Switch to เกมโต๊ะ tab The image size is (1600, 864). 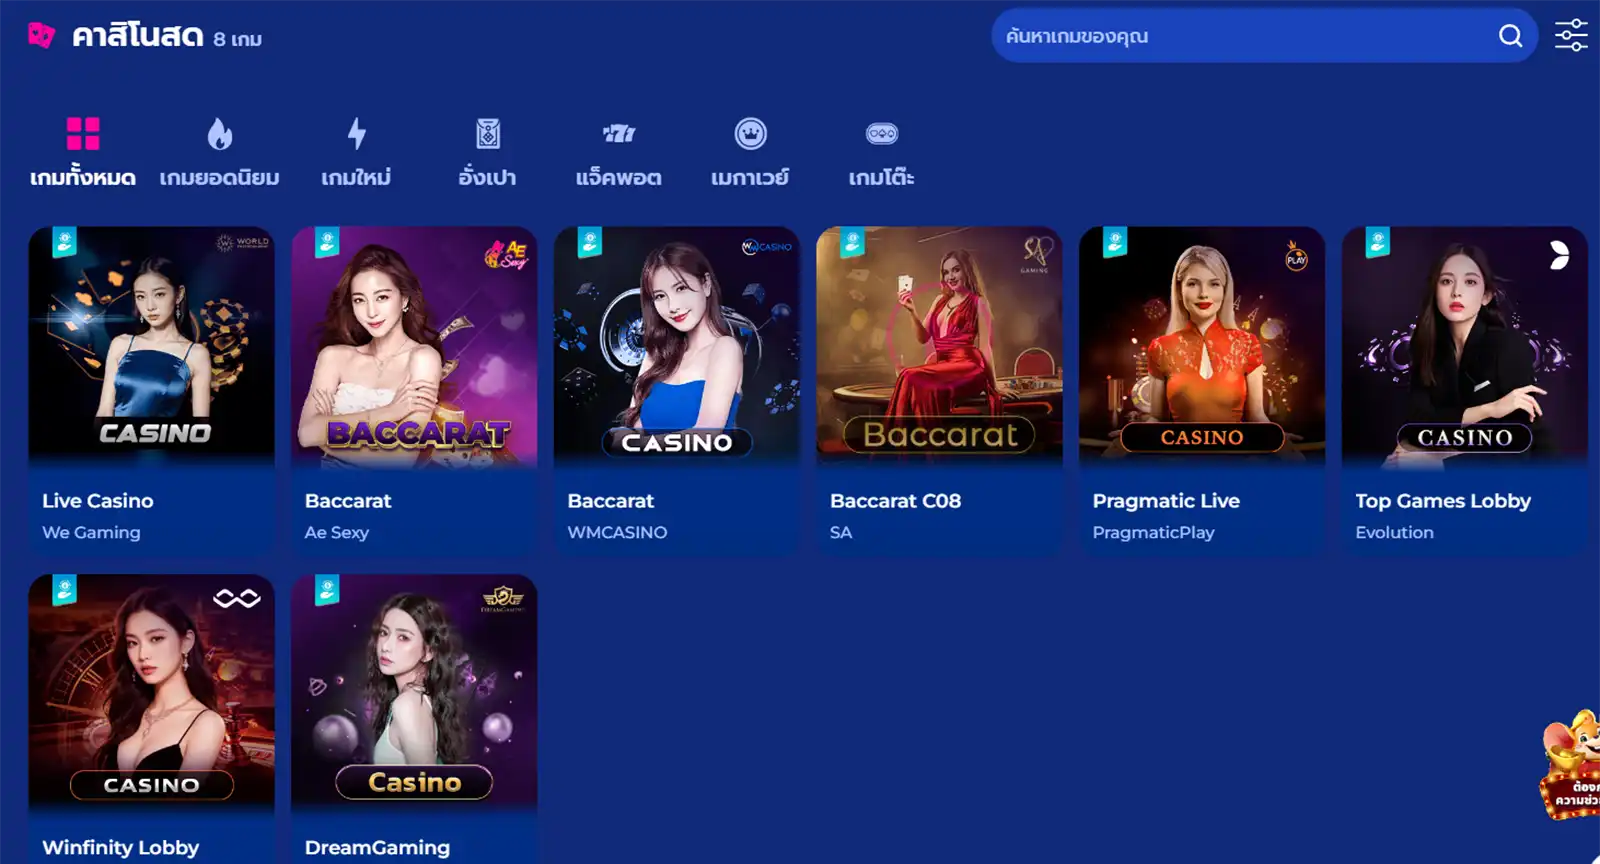pyautogui.click(x=881, y=178)
